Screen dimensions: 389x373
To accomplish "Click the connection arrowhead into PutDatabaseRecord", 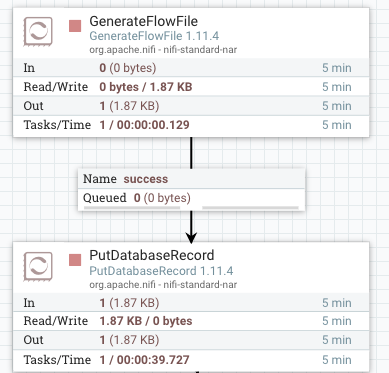I will pyautogui.click(x=191, y=237).
